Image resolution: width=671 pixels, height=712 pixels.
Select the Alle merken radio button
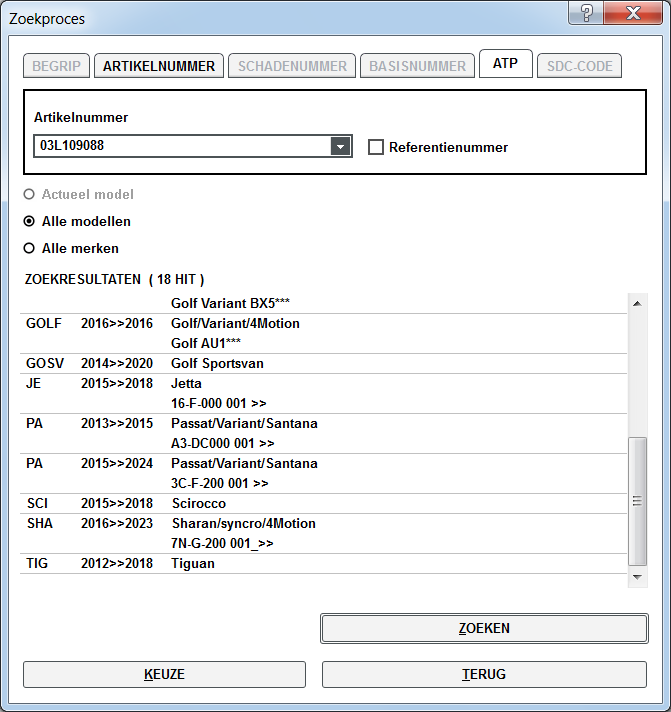pos(30,248)
